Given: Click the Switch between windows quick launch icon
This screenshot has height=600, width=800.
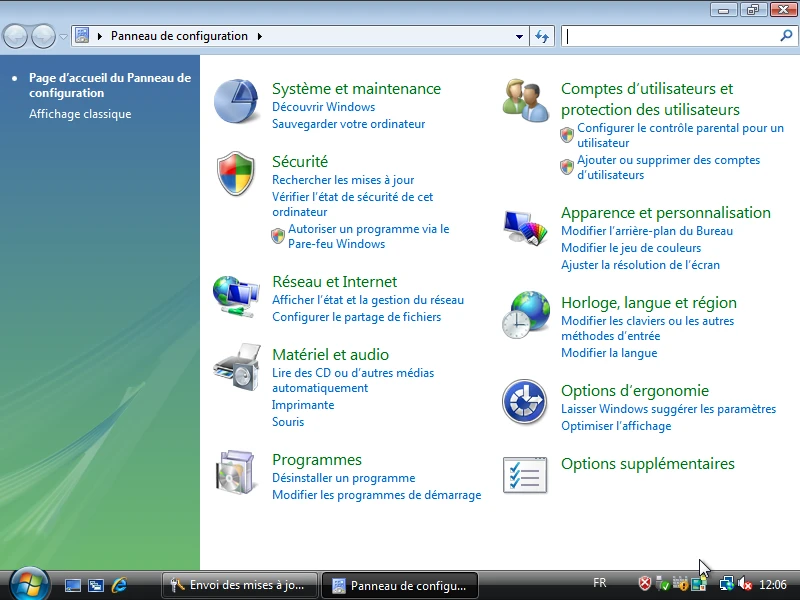Looking at the screenshot, I should (x=96, y=585).
